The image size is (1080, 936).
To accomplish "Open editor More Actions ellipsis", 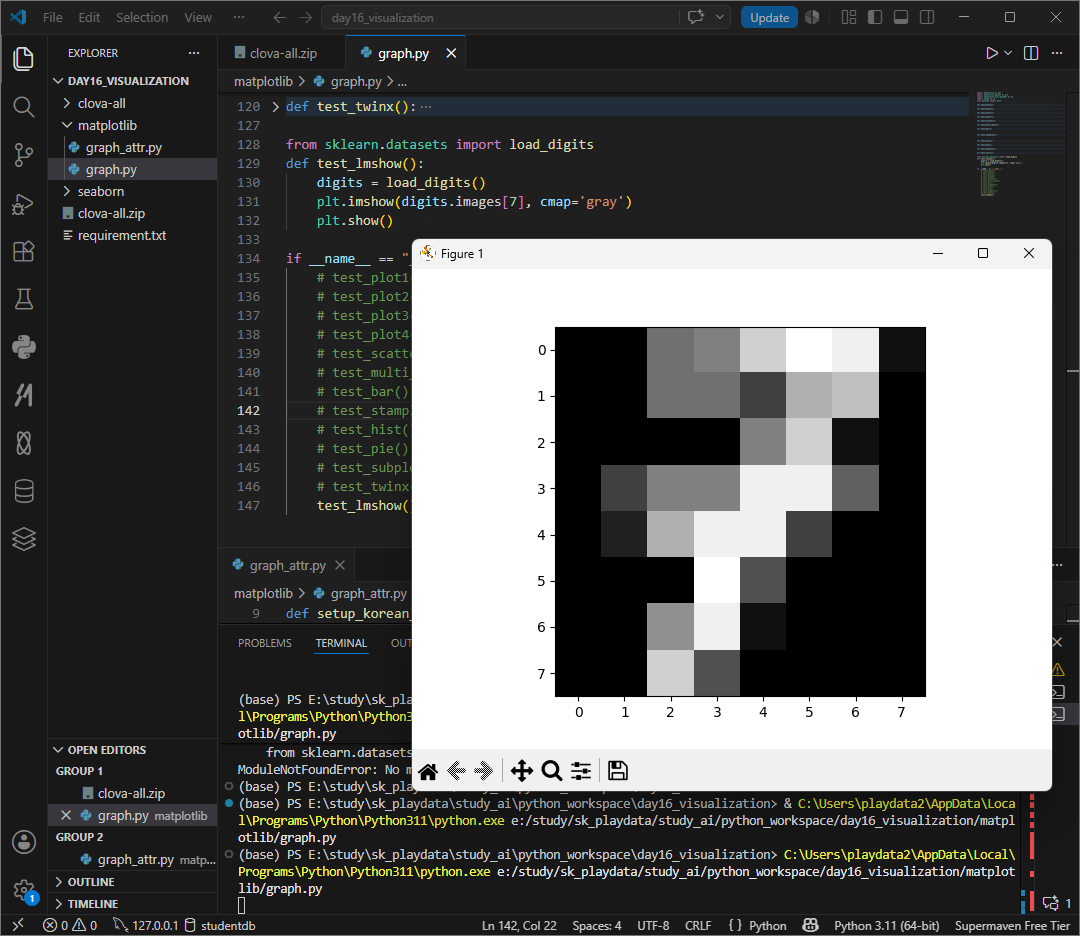I will tap(1057, 53).
